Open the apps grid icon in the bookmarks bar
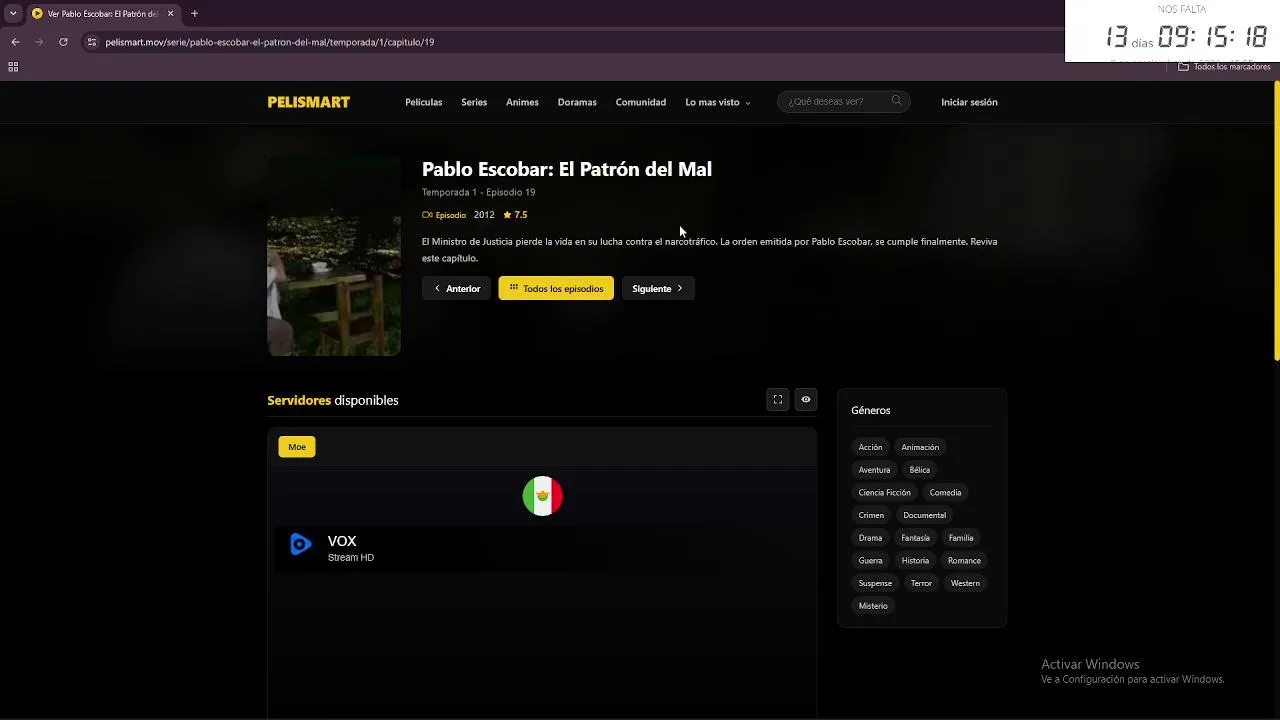 coord(13,67)
